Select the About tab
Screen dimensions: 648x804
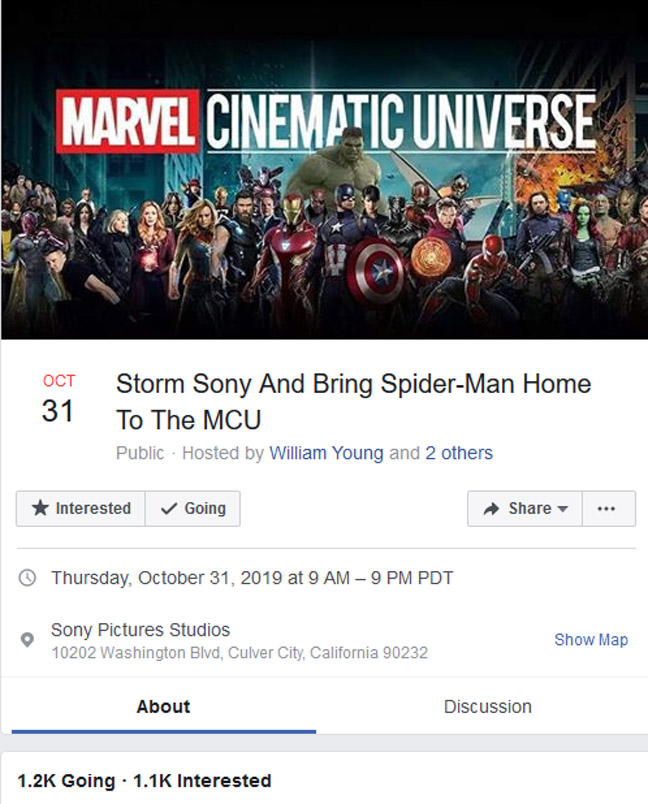(x=161, y=707)
